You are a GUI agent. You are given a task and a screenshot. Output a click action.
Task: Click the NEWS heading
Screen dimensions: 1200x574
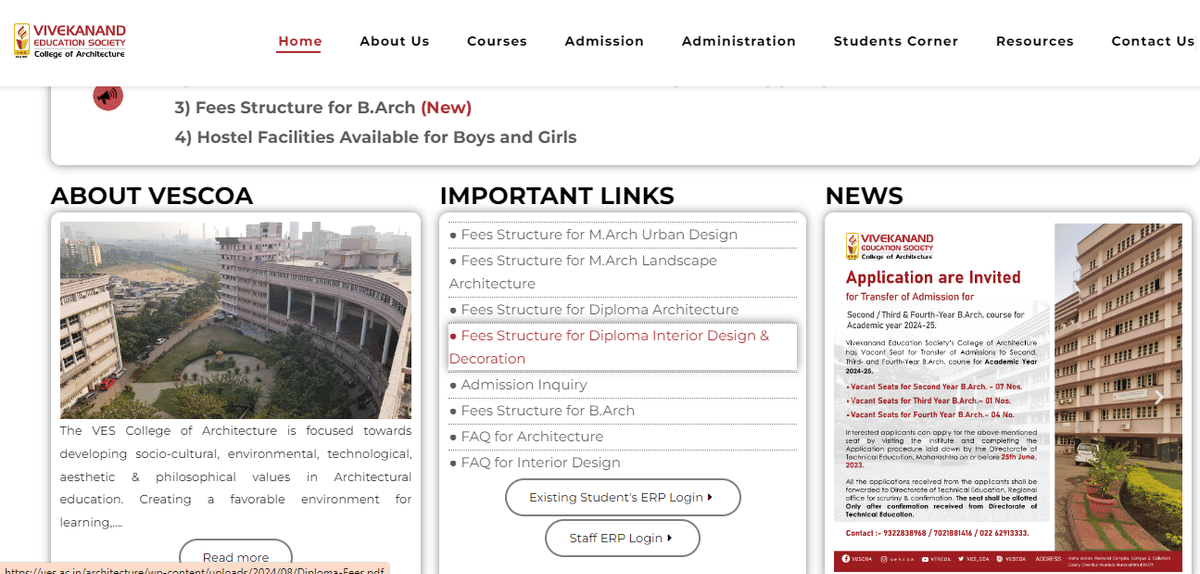click(864, 196)
